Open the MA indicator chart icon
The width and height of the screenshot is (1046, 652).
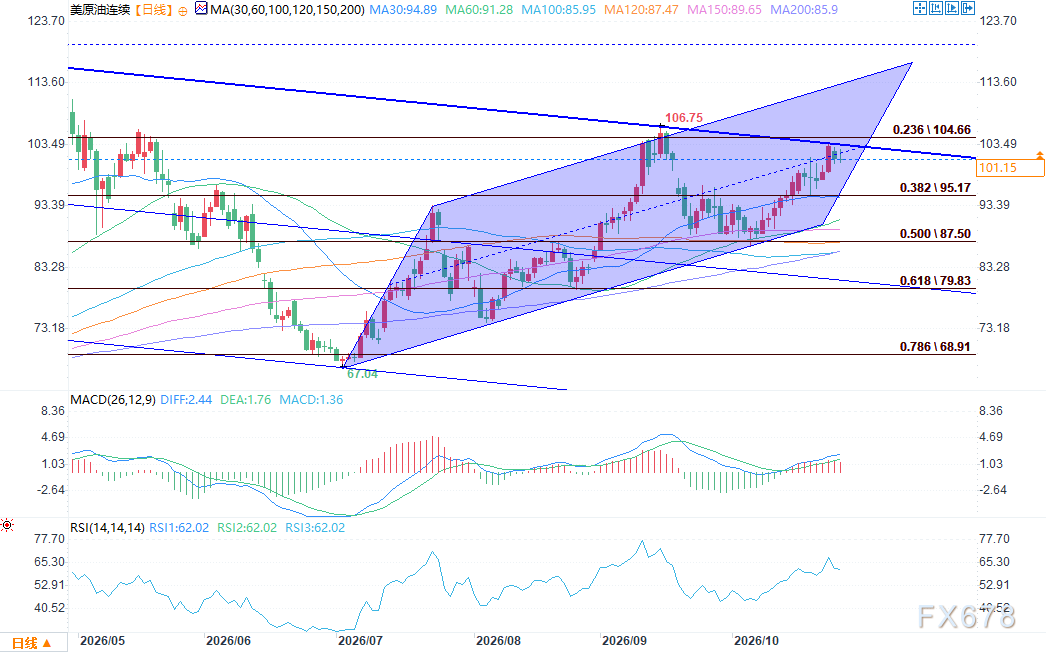click(x=201, y=9)
